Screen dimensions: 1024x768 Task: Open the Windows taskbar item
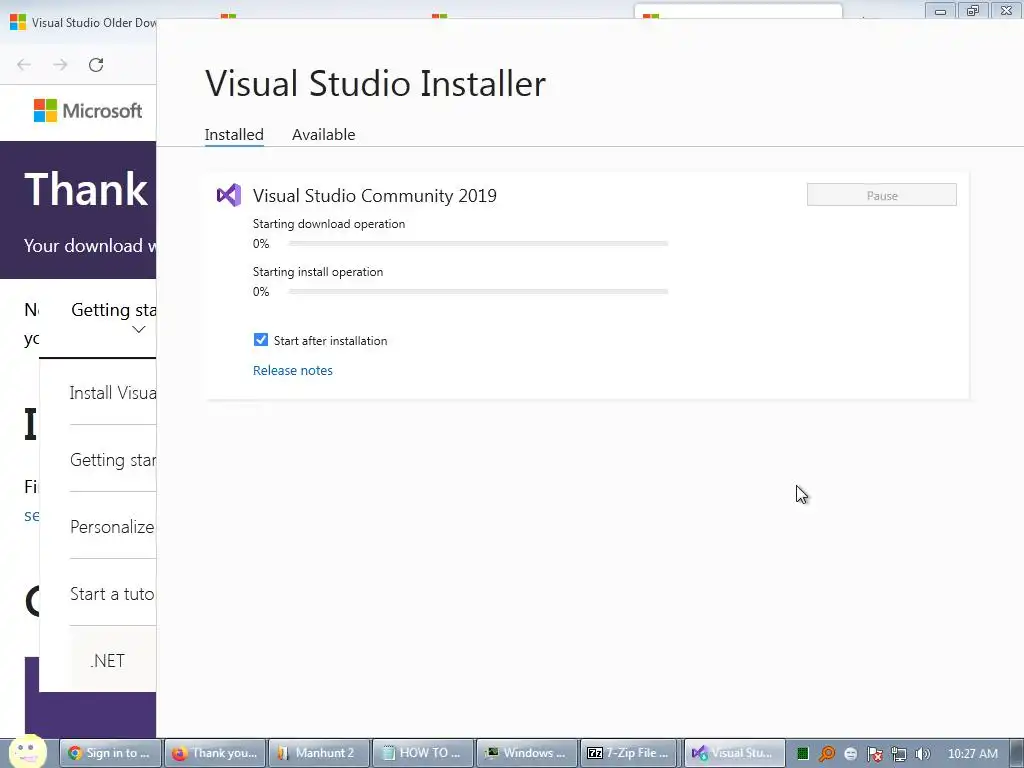pos(527,753)
